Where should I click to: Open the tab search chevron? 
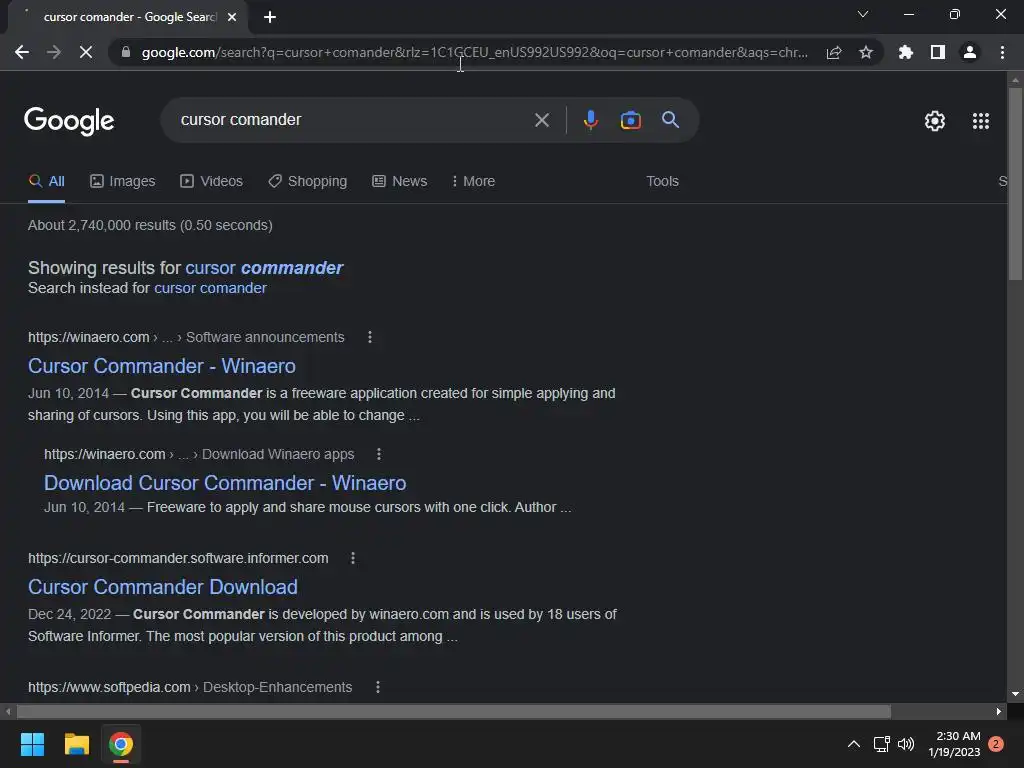tap(863, 14)
